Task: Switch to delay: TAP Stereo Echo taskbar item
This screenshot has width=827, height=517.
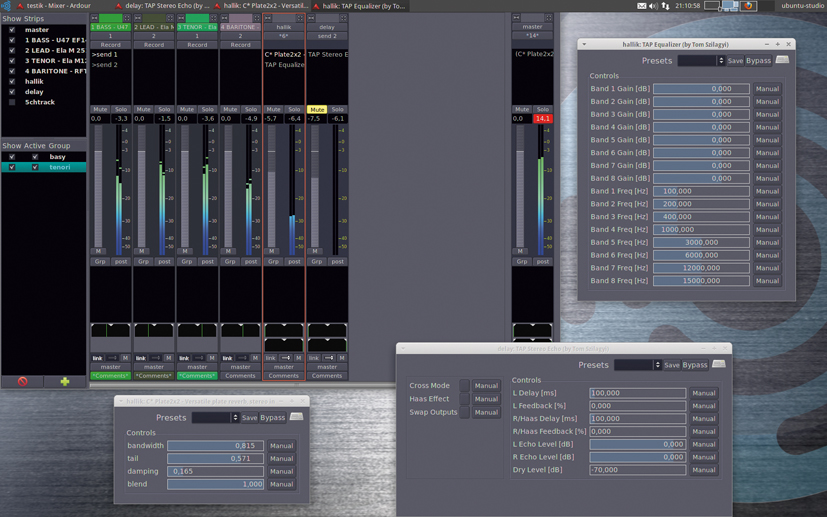Action: click(x=164, y=6)
